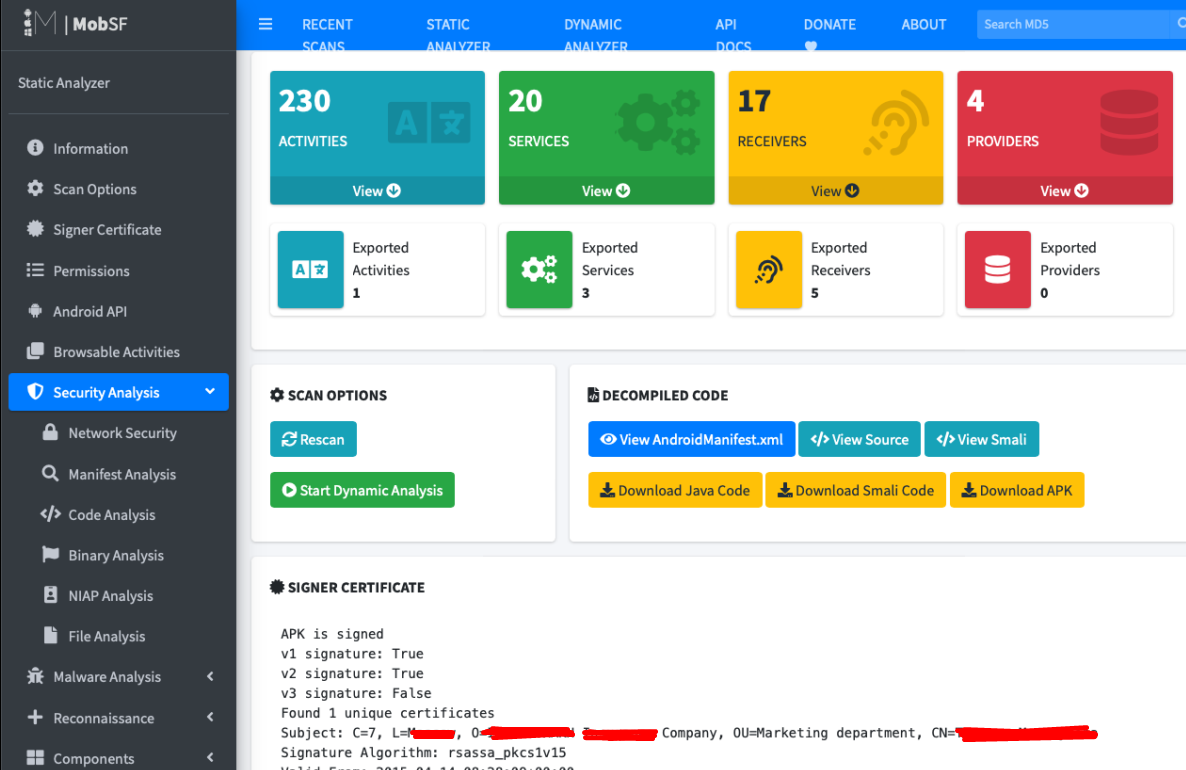Expand View under 4 Providers
Viewport: 1186px width, 770px height.
coord(1064,191)
